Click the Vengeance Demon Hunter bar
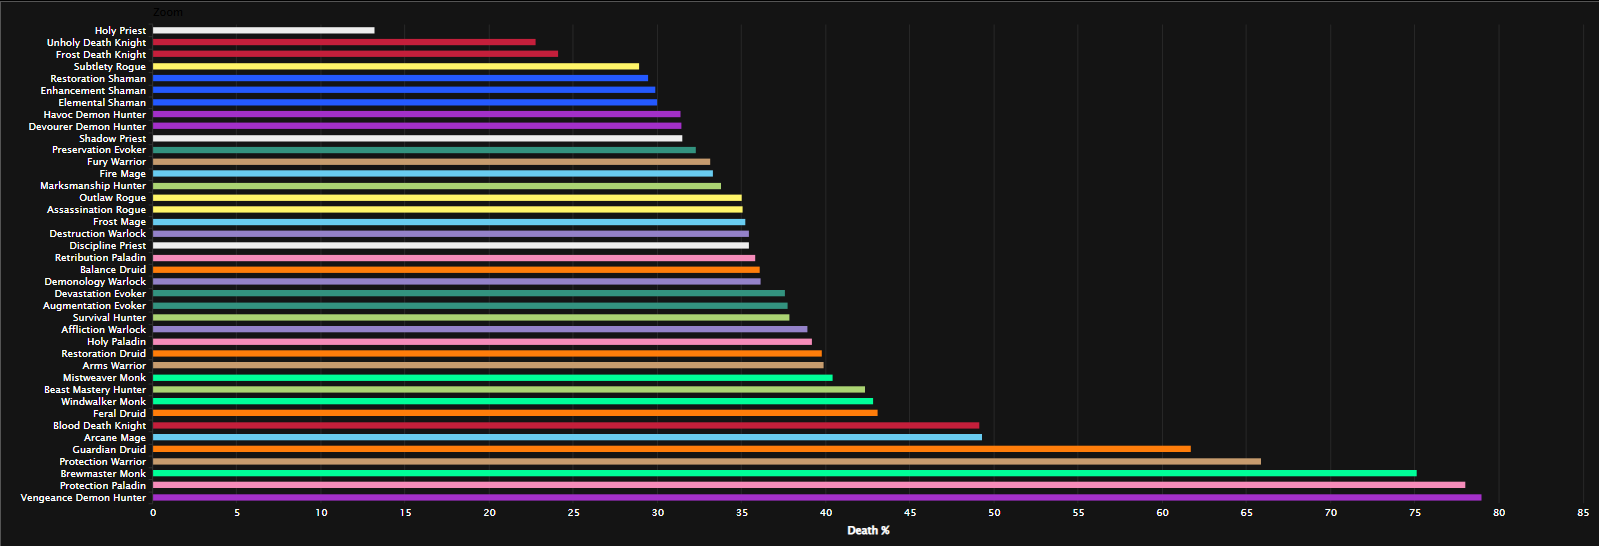 point(816,497)
